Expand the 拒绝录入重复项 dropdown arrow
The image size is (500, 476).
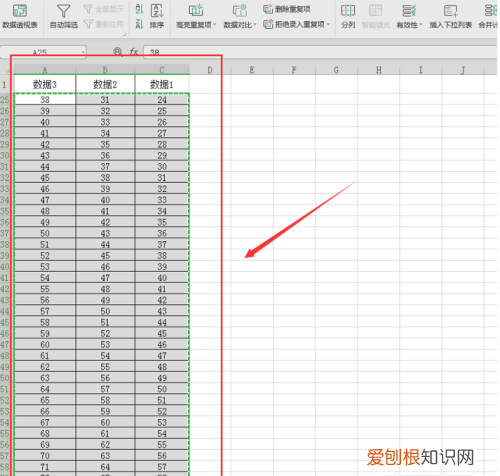pos(328,24)
